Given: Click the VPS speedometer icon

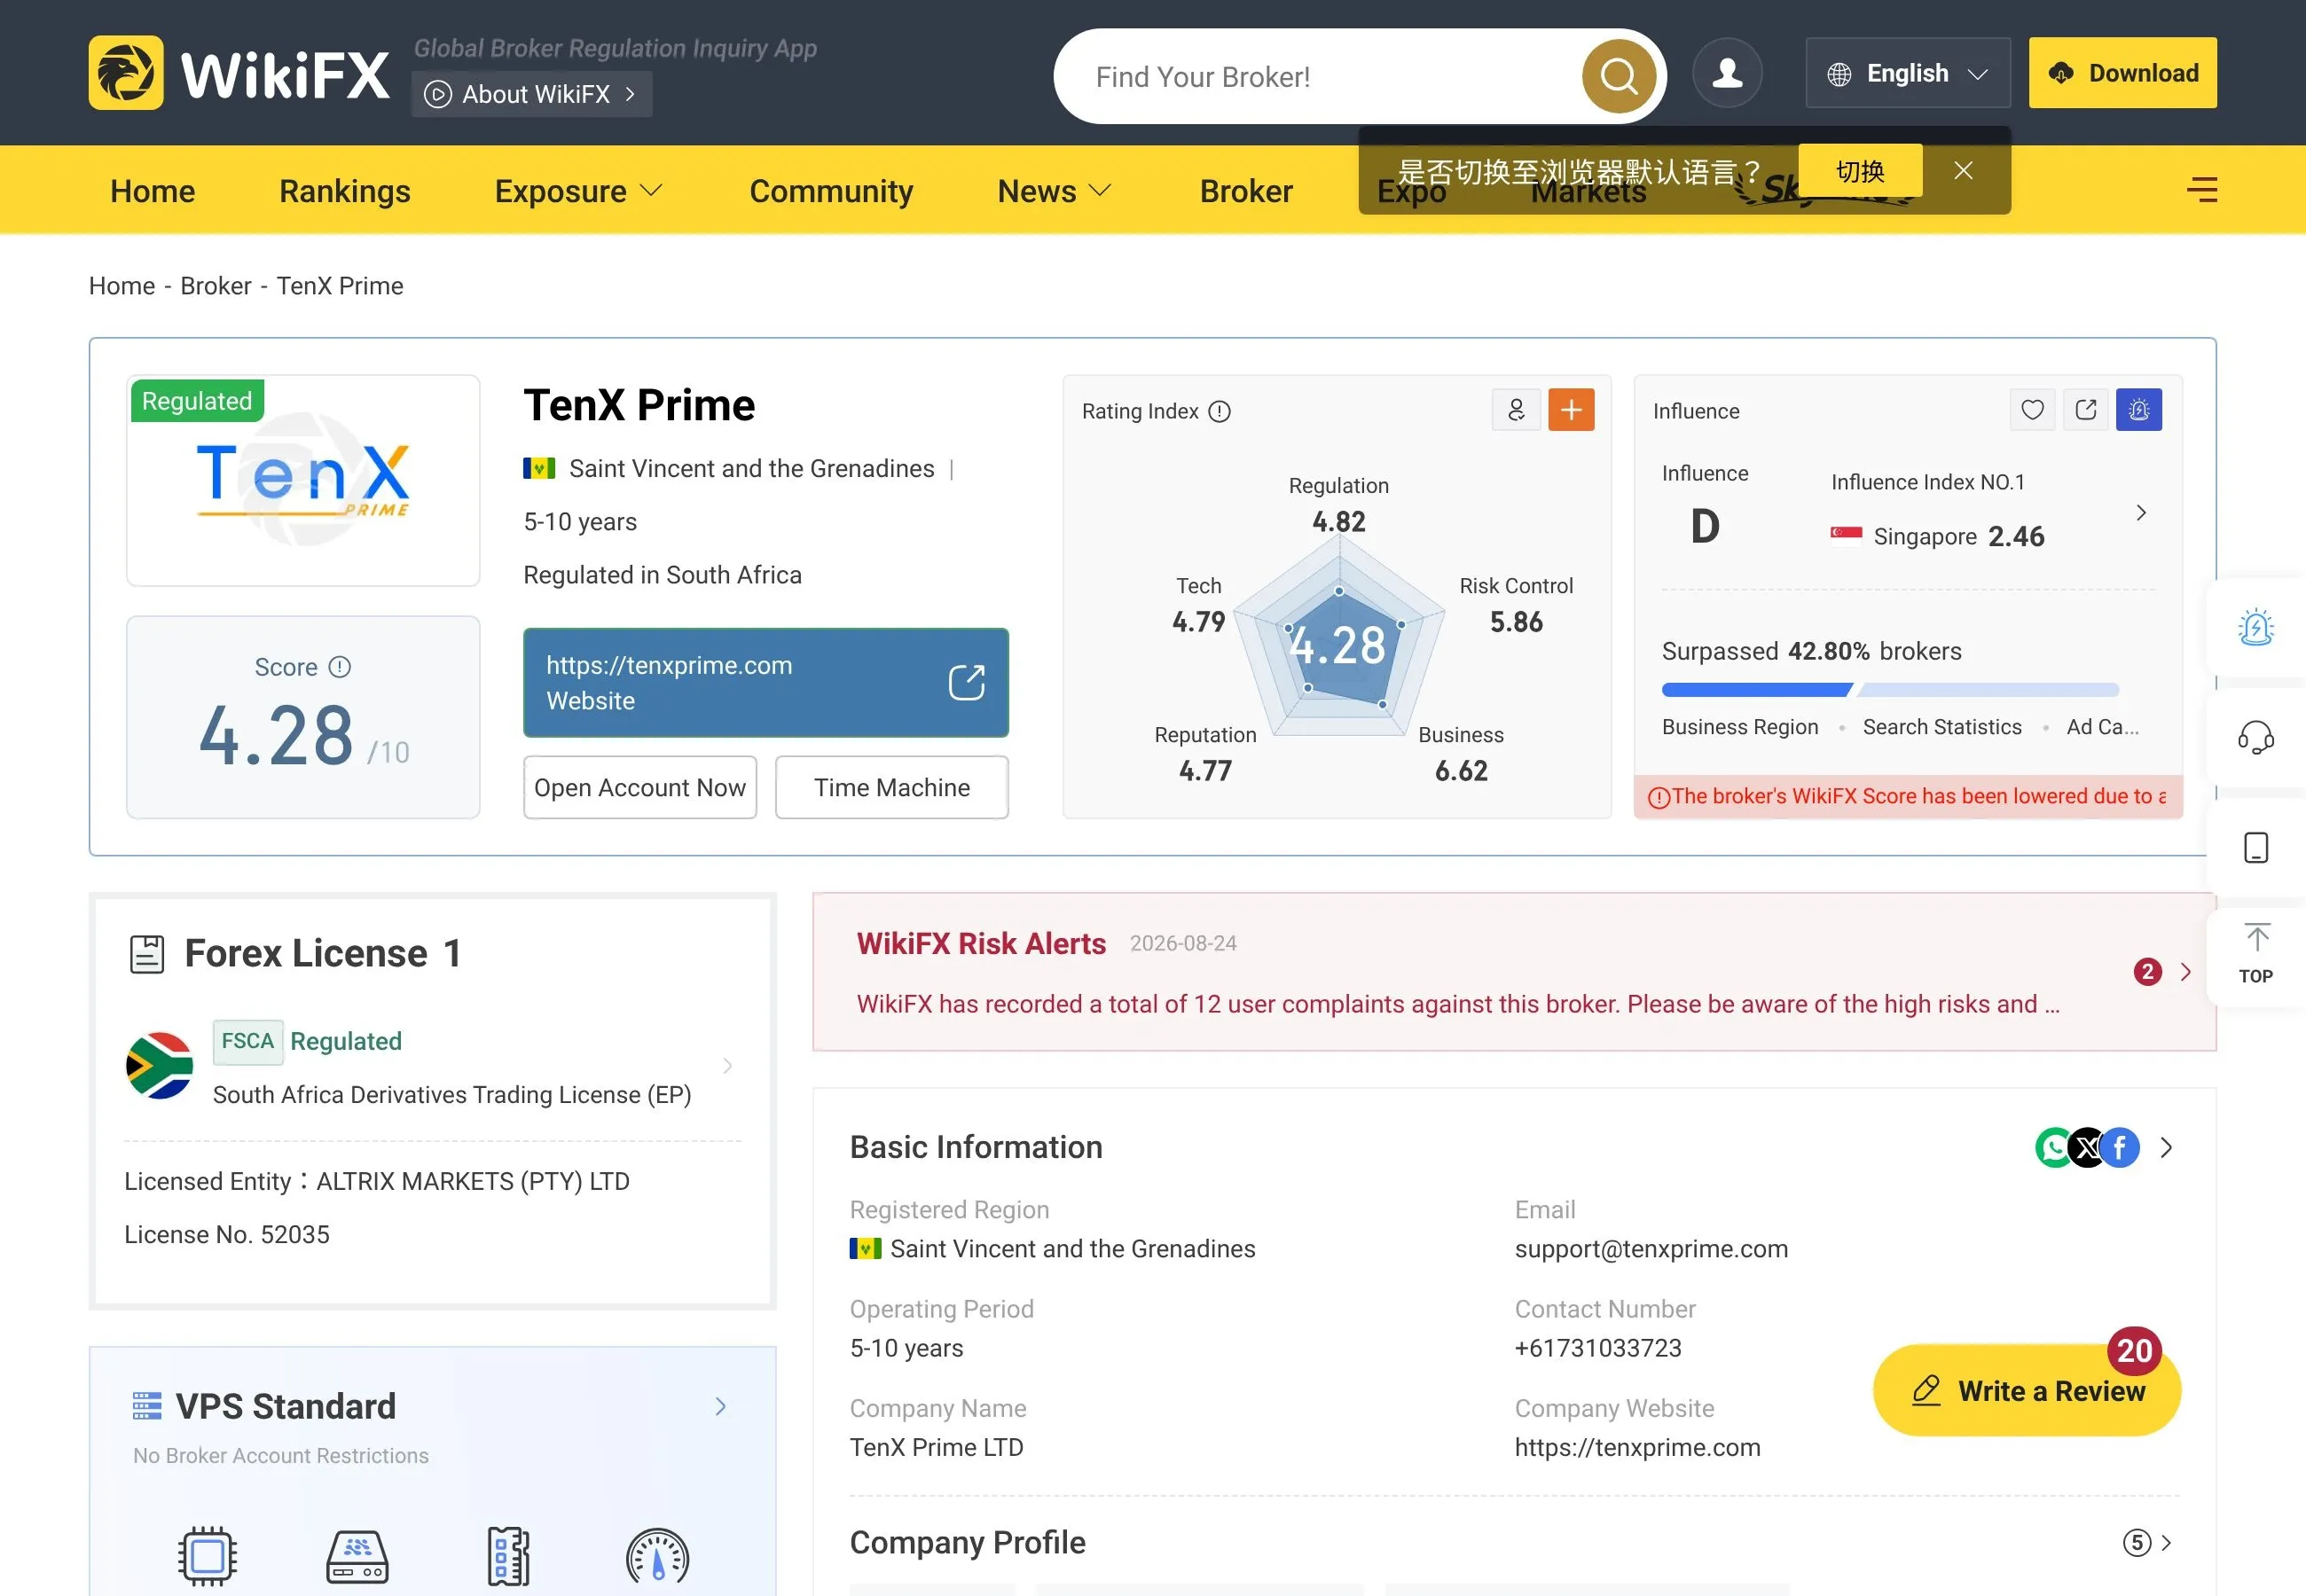Looking at the screenshot, I should 657,1556.
